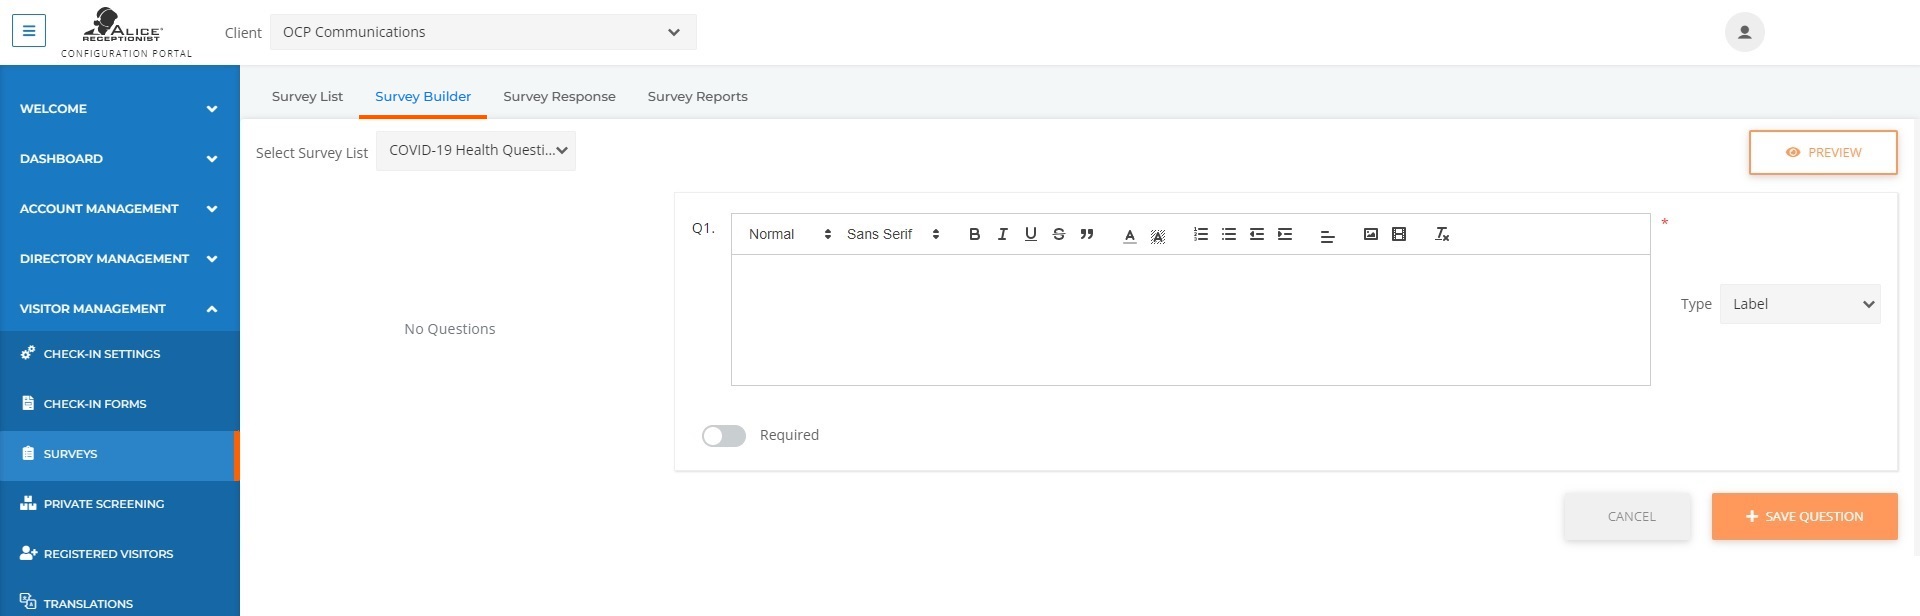Image resolution: width=1920 pixels, height=616 pixels.
Task: Collapse the Visitor Management section
Action: click(120, 308)
